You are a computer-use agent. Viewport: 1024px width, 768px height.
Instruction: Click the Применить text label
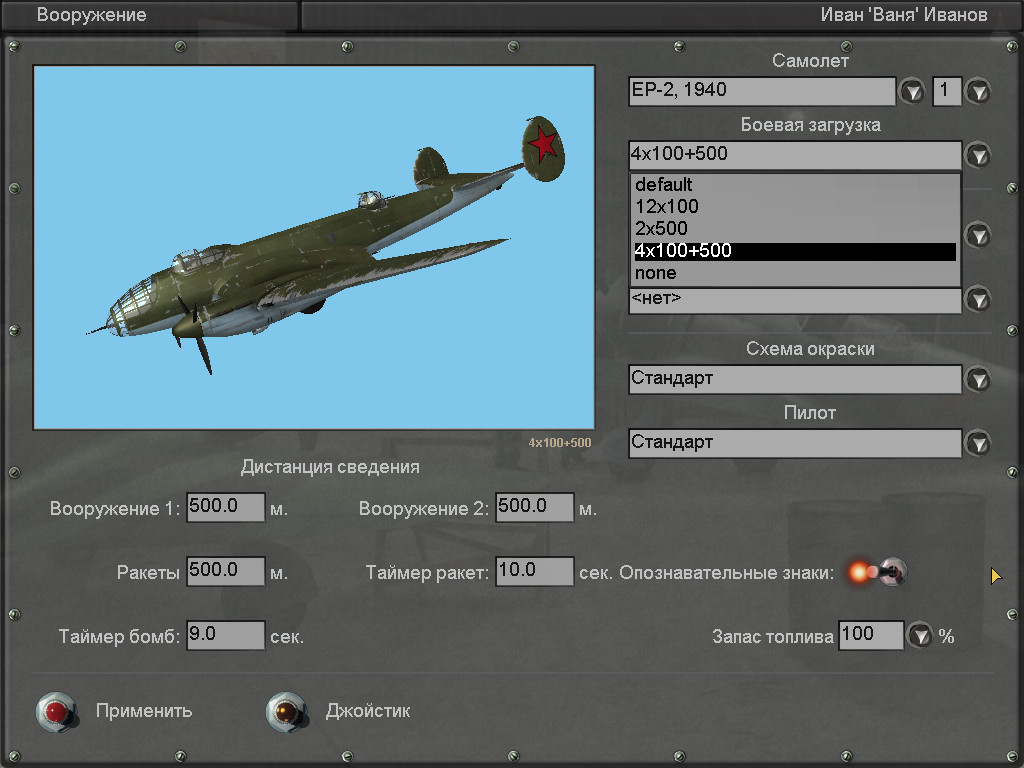pyautogui.click(x=144, y=711)
